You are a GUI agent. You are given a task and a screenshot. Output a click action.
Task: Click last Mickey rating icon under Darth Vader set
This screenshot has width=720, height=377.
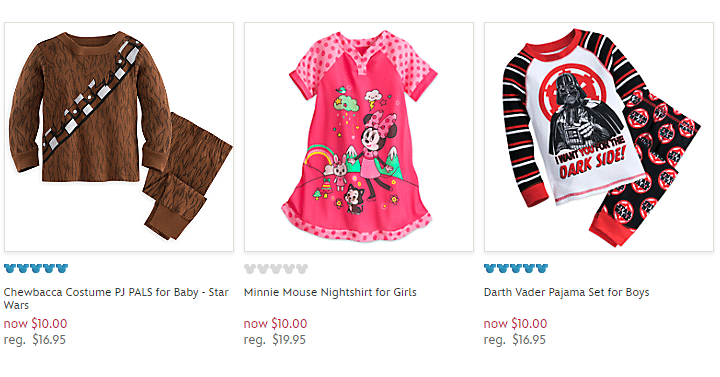pos(542,268)
